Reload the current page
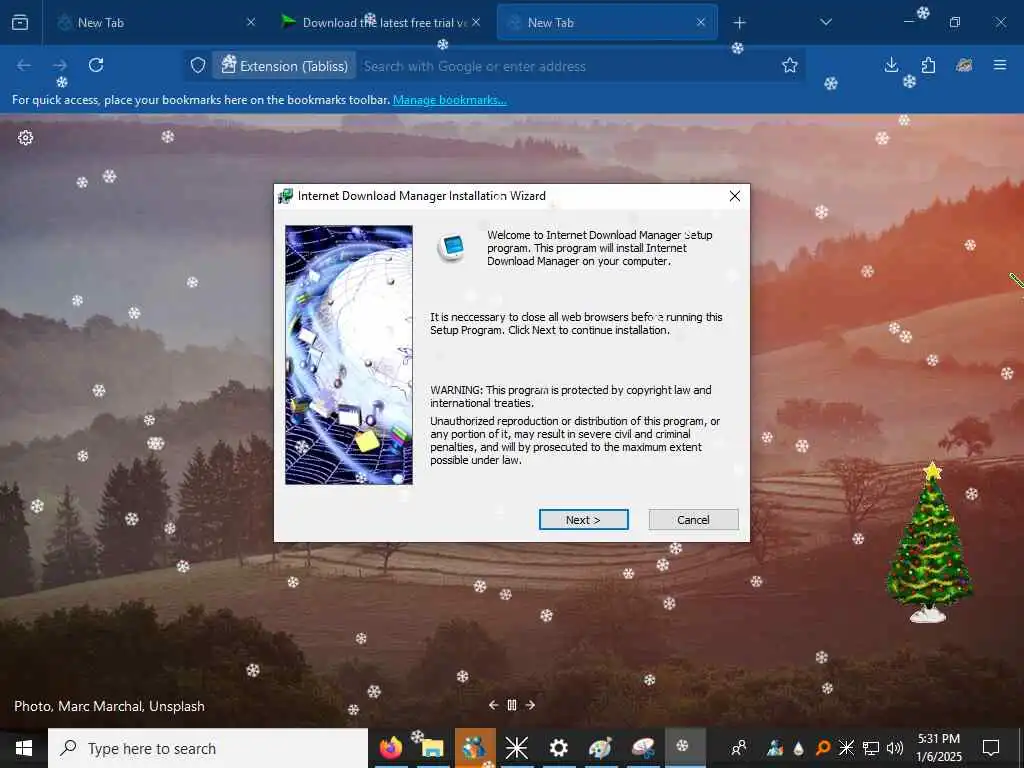This screenshot has height=768, width=1024. (x=96, y=65)
